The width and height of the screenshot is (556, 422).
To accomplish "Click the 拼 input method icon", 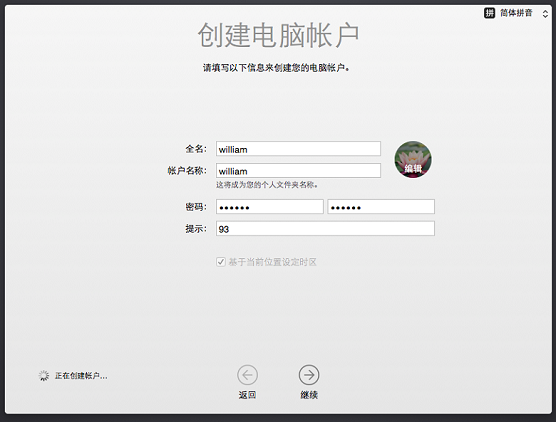I will click(x=489, y=13).
